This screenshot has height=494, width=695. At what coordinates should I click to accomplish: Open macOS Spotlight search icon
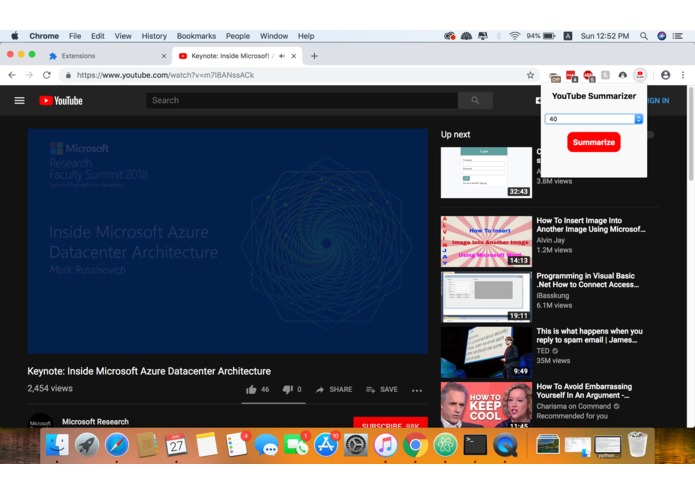coord(644,36)
